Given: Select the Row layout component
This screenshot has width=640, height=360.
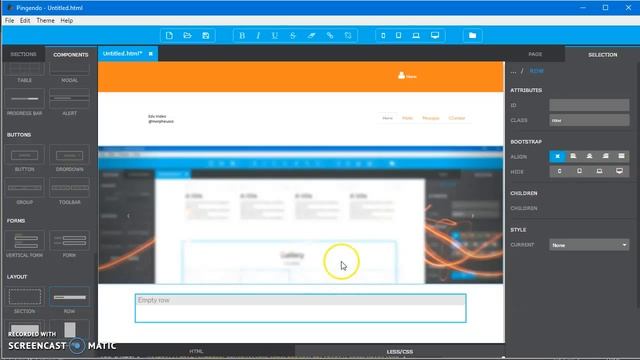Looking at the screenshot, I should coord(69,300).
